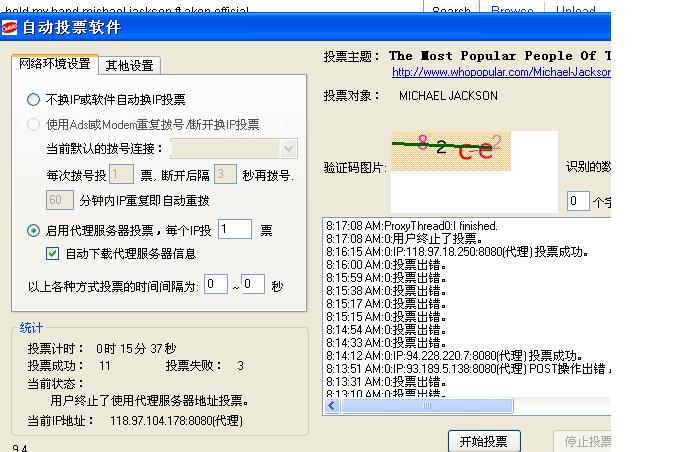Screen dimensions: 683x452
Task: Switch to the 网络环境设置 tab
Action: click(x=54, y=64)
